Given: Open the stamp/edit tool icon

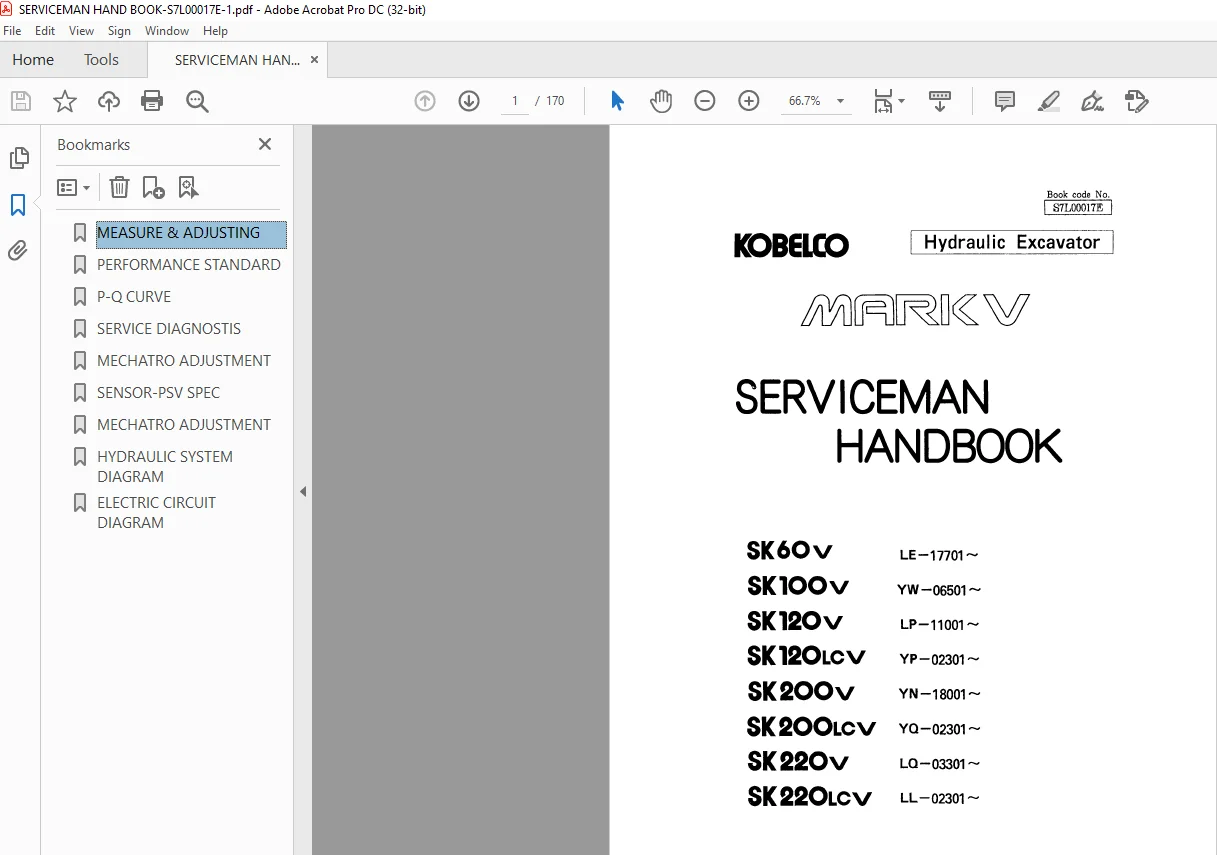Looking at the screenshot, I should point(1137,101).
